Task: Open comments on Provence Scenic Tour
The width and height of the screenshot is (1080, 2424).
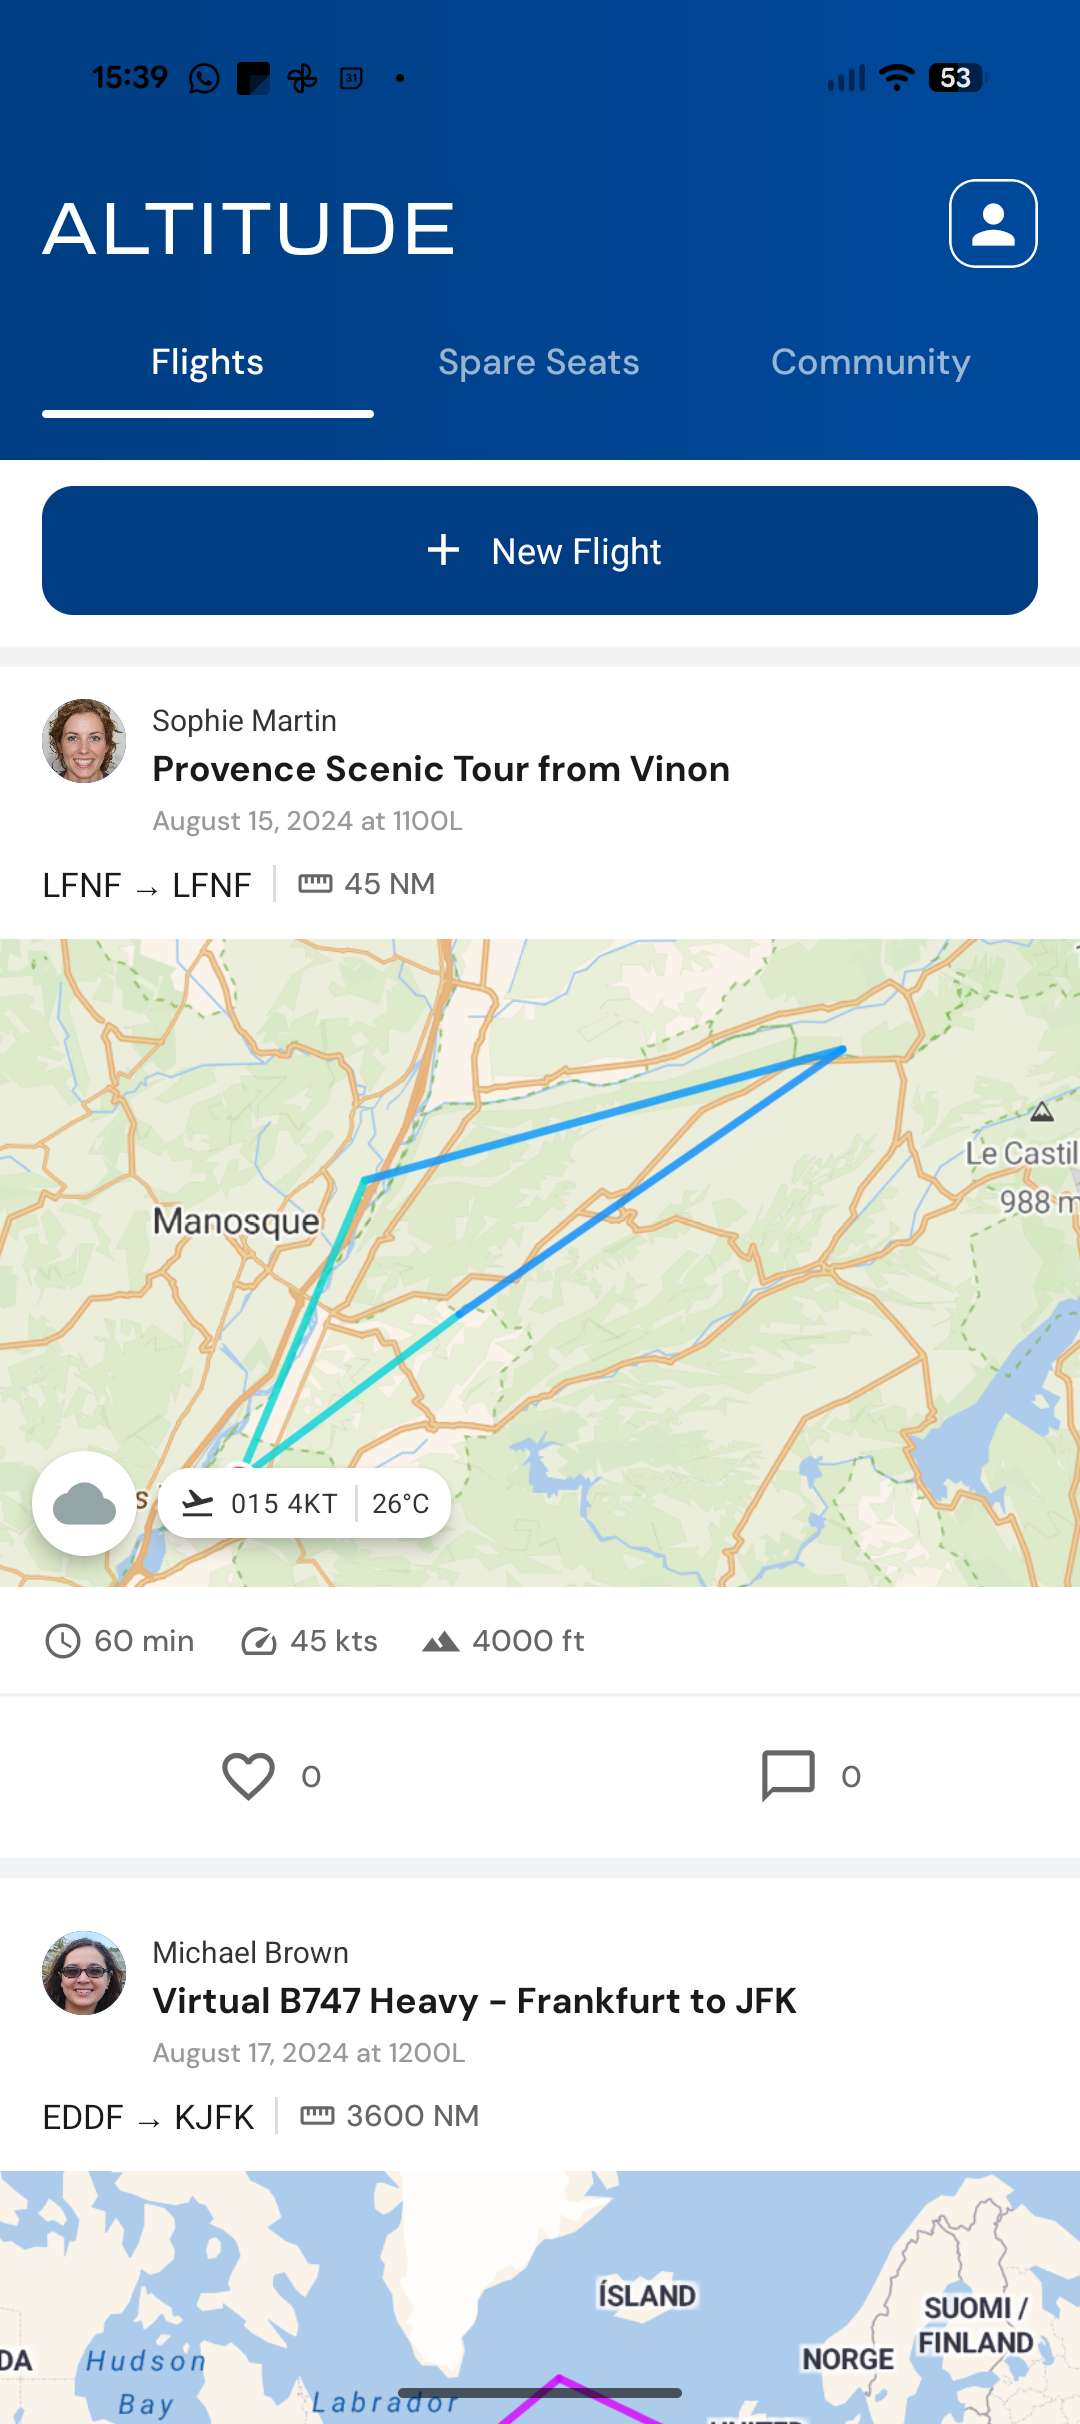Action: point(788,1776)
